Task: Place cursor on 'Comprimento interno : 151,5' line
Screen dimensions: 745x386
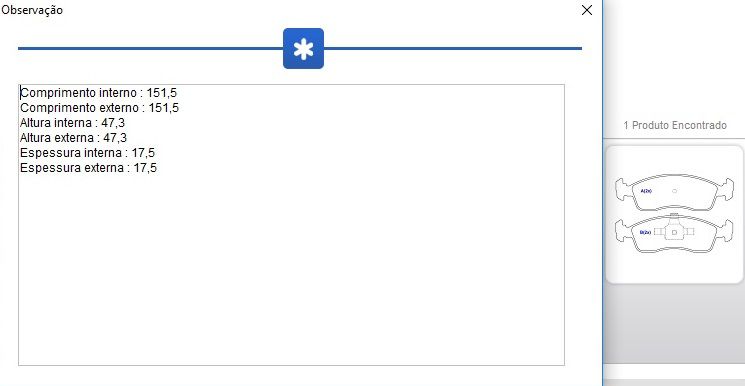Action: coord(98,93)
